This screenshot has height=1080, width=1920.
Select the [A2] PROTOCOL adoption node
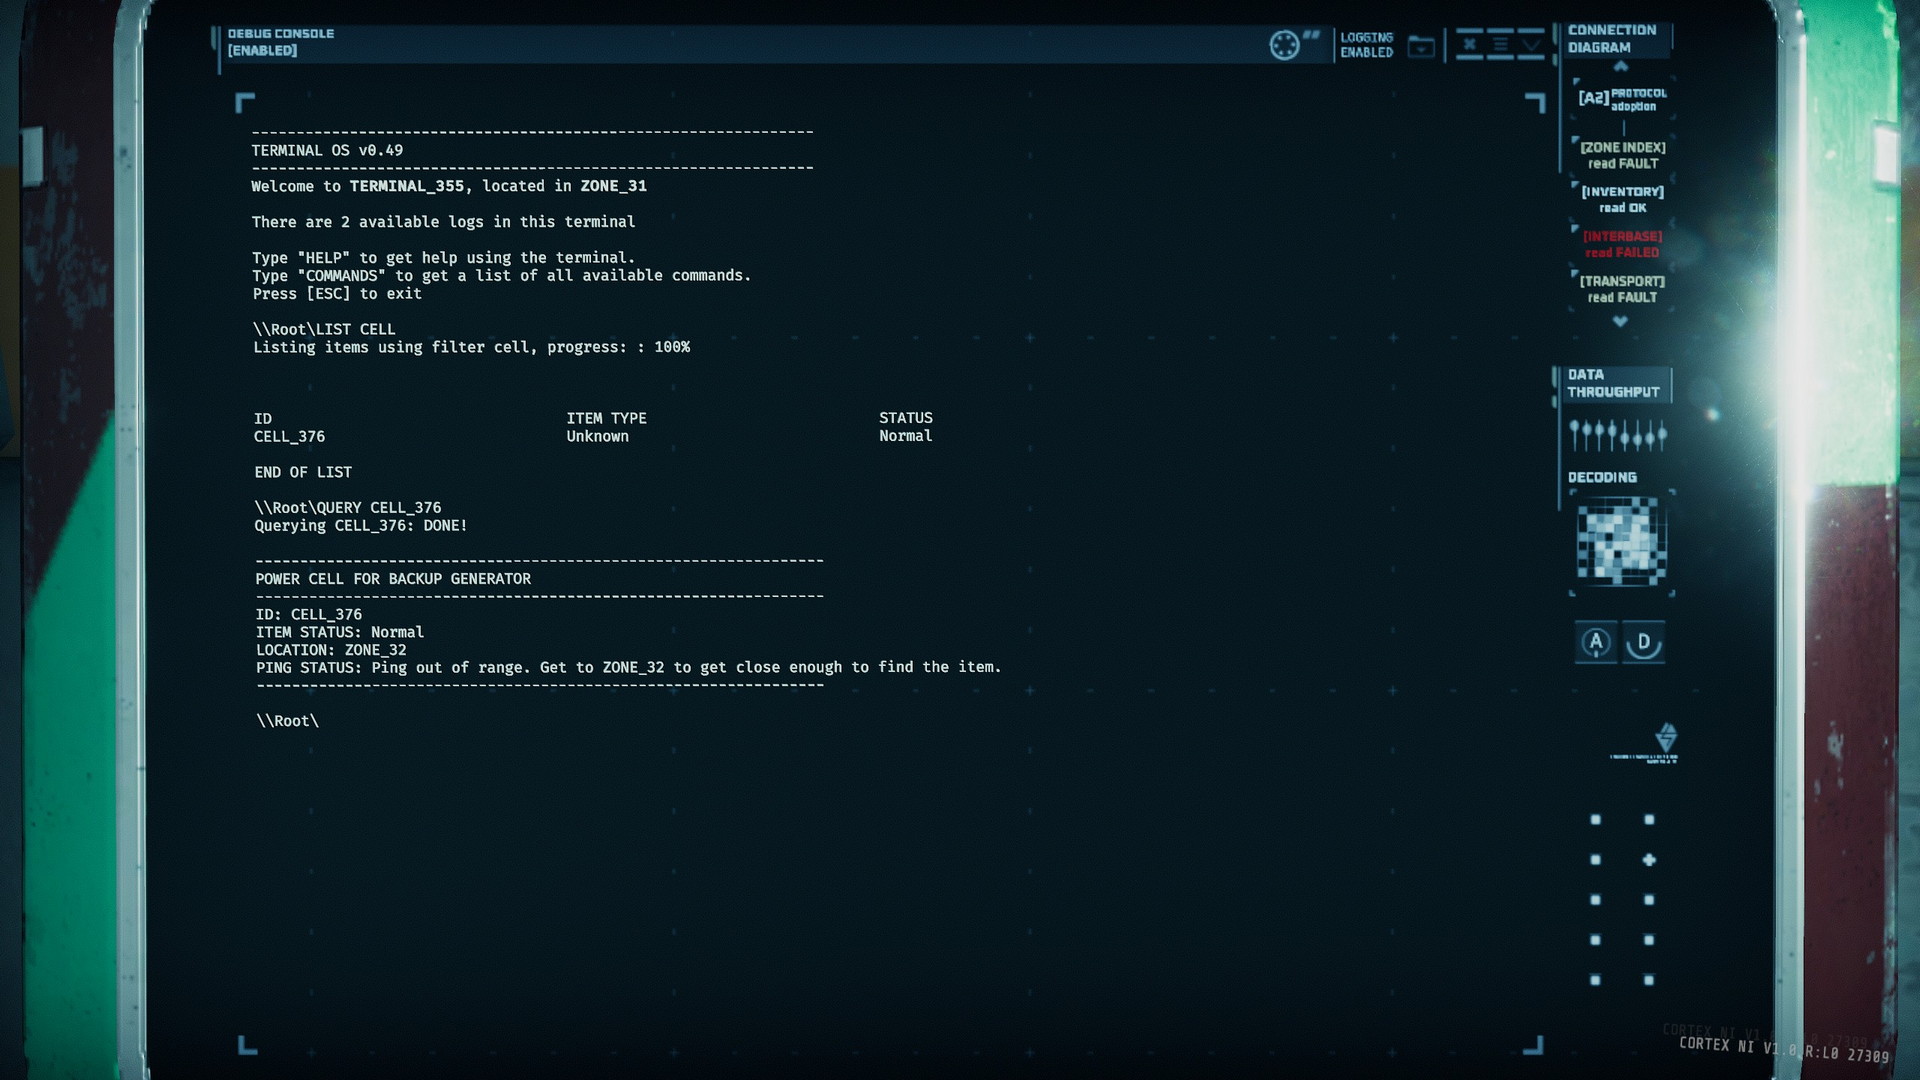(1622, 99)
